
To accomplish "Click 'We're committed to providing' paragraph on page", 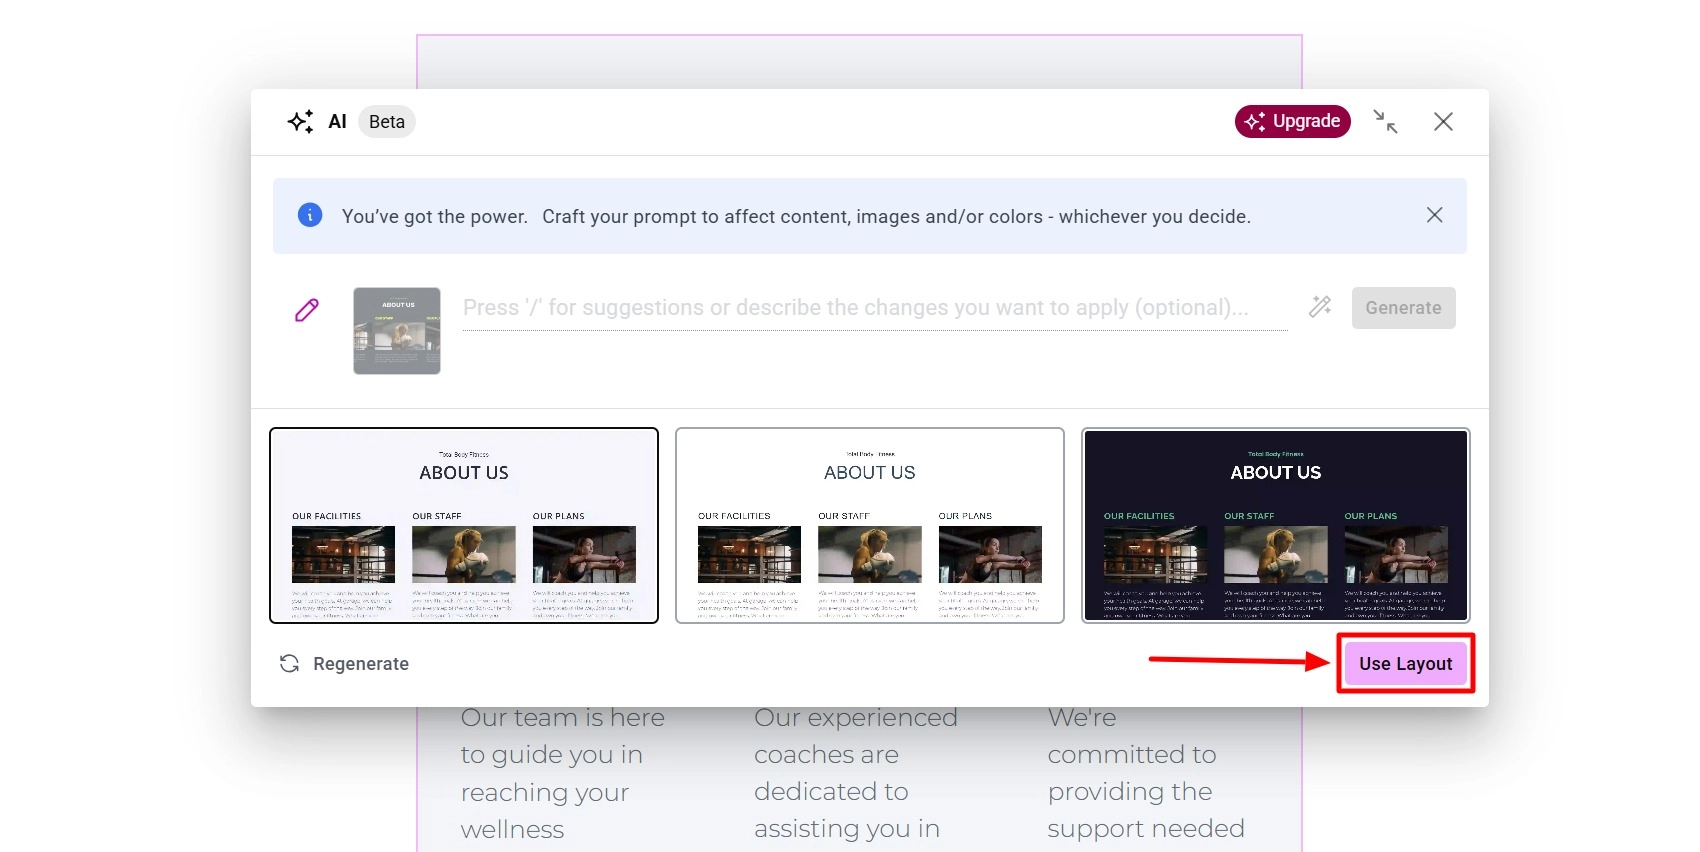I will (1146, 773).
